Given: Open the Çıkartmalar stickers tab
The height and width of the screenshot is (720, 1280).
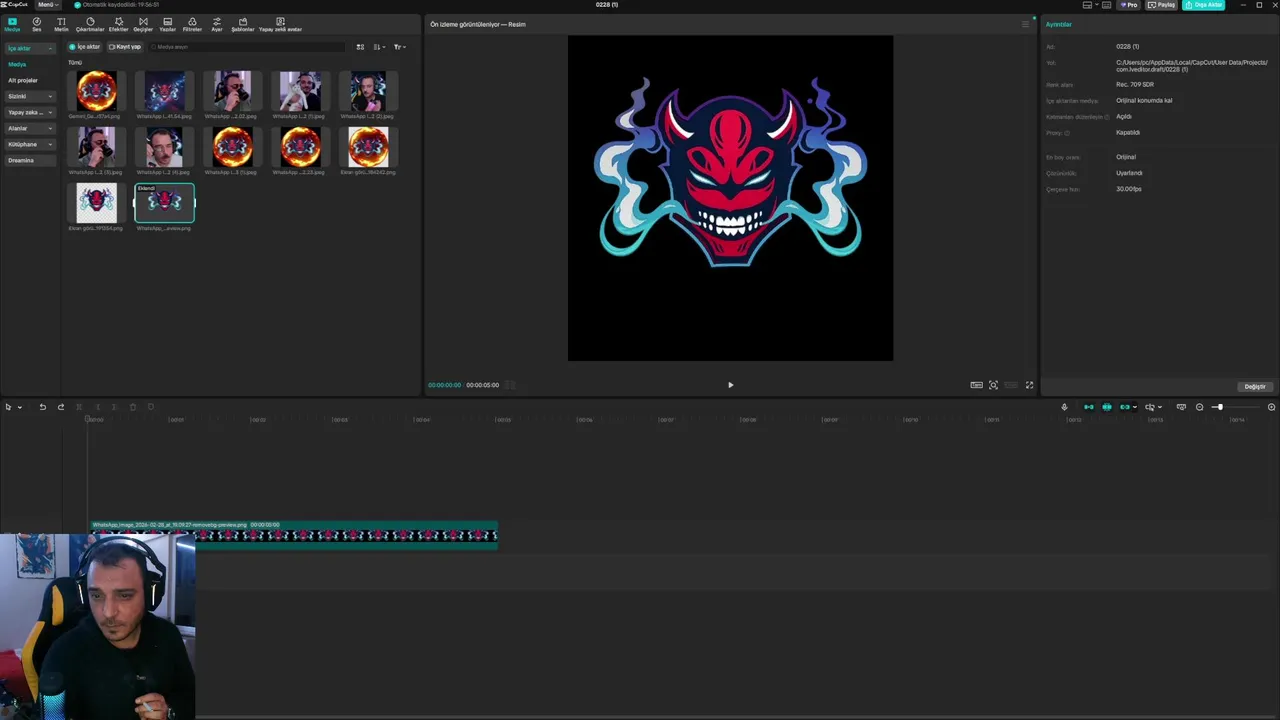Looking at the screenshot, I should (90, 24).
